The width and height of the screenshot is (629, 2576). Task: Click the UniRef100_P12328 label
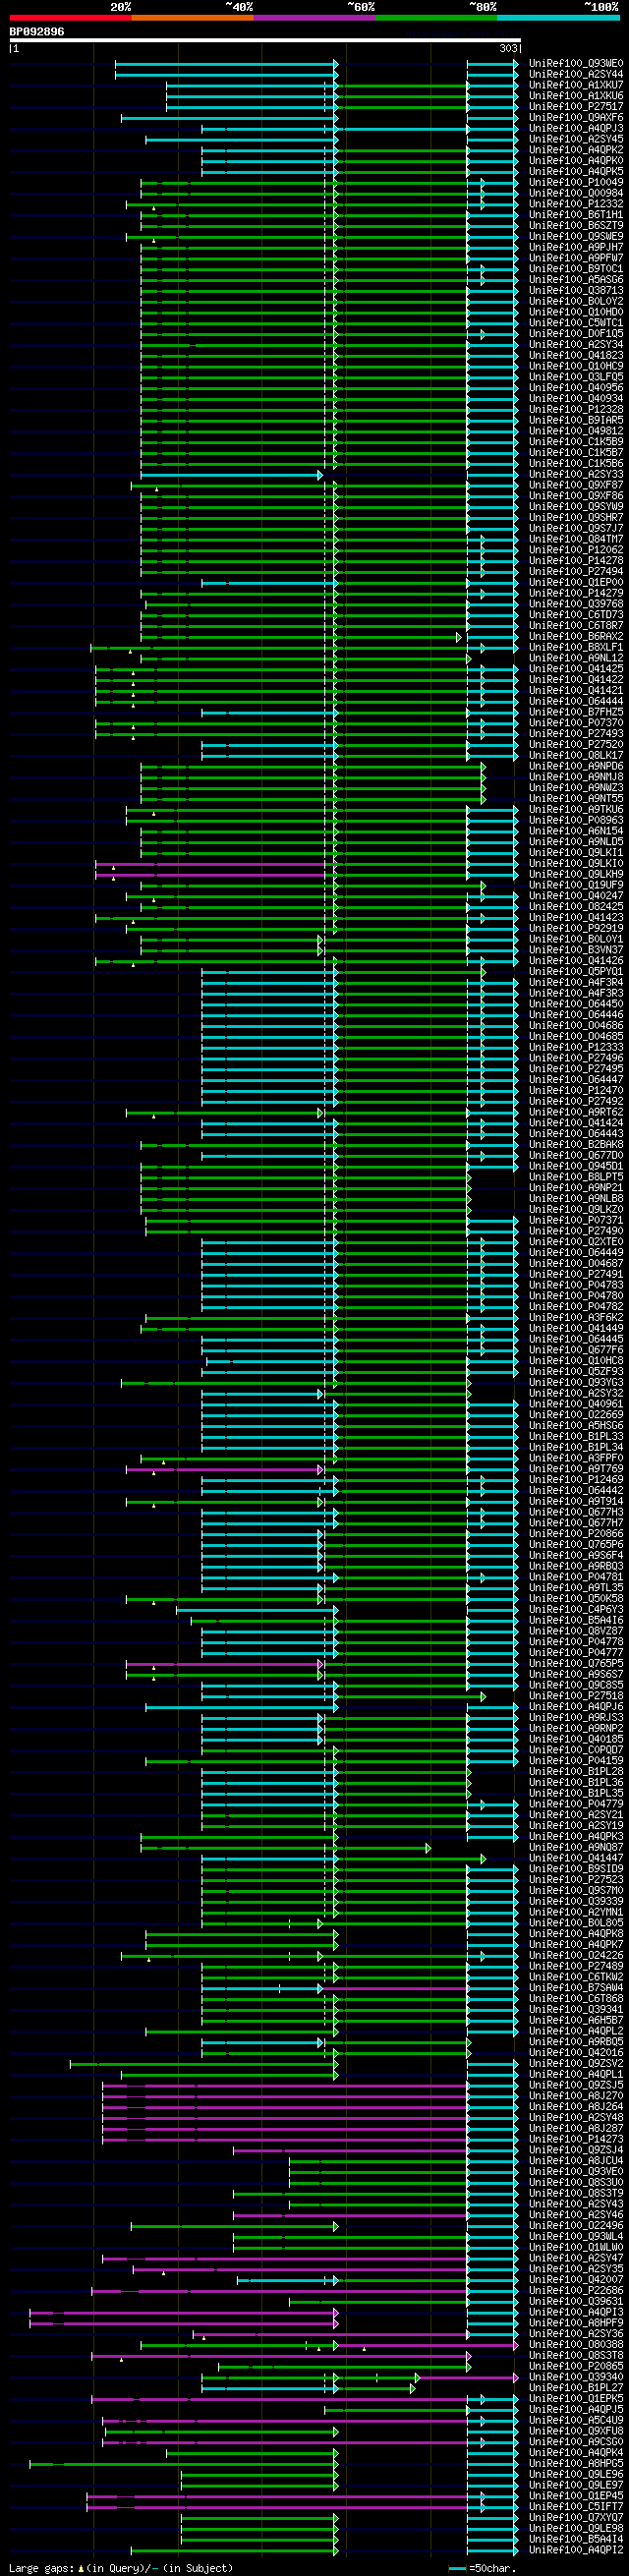576,409
